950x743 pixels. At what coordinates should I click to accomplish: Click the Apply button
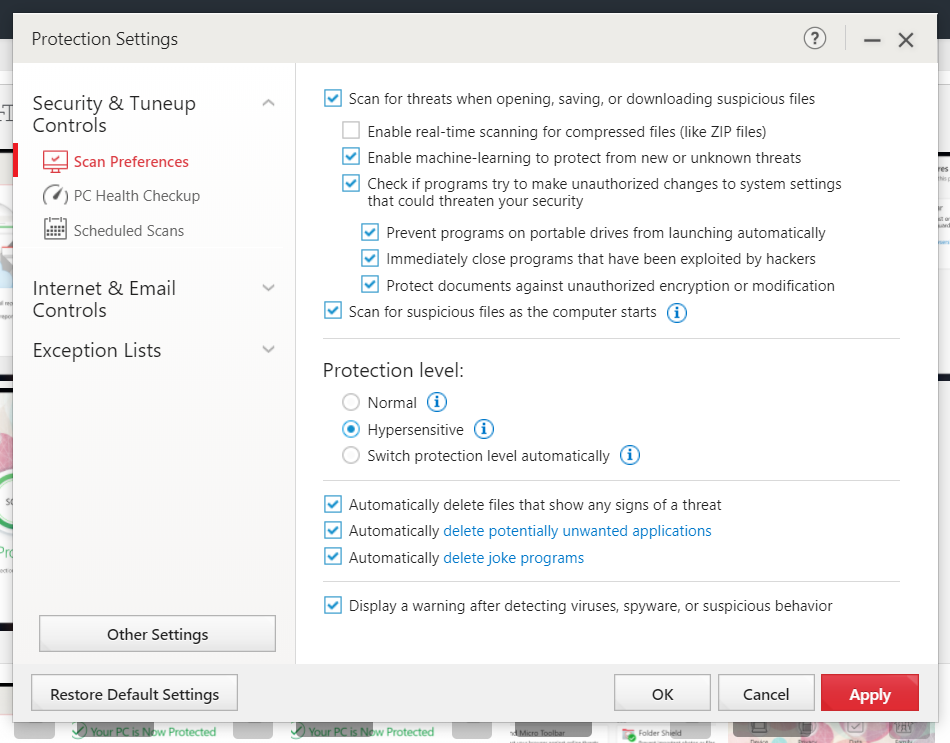click(x=869, y=694)
